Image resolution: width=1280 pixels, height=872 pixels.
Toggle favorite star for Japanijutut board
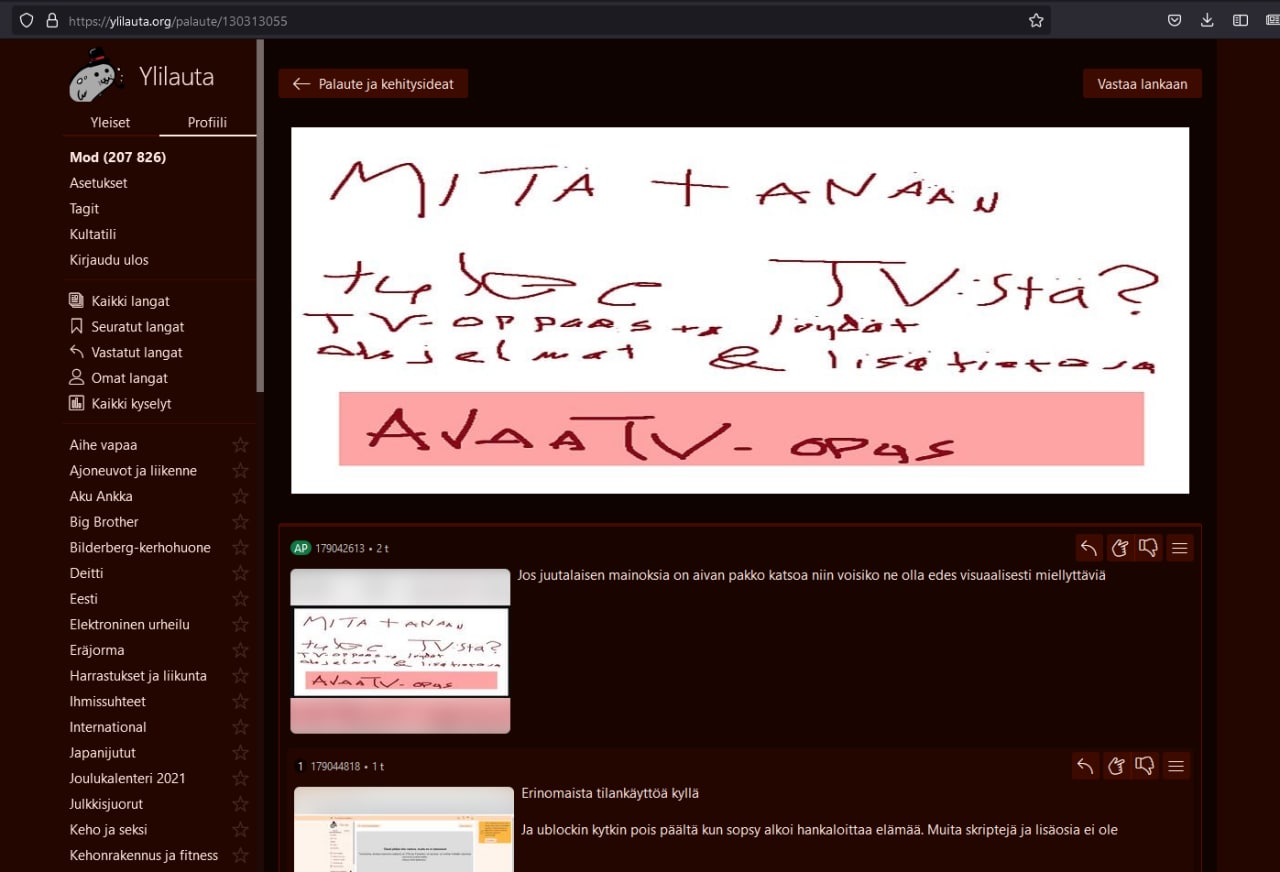(240, 753)
